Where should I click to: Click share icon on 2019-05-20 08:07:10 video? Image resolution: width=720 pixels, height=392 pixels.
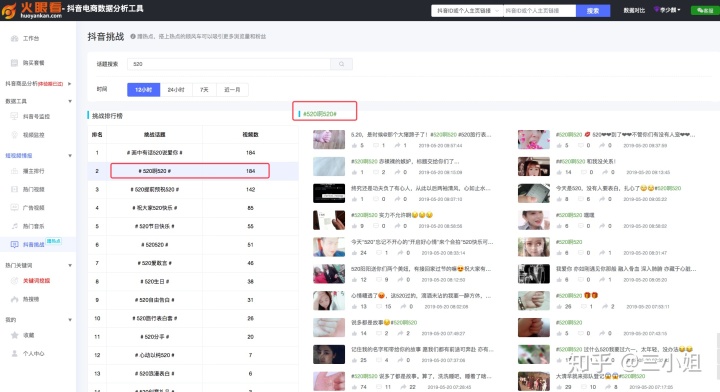[x=397, y=199]
